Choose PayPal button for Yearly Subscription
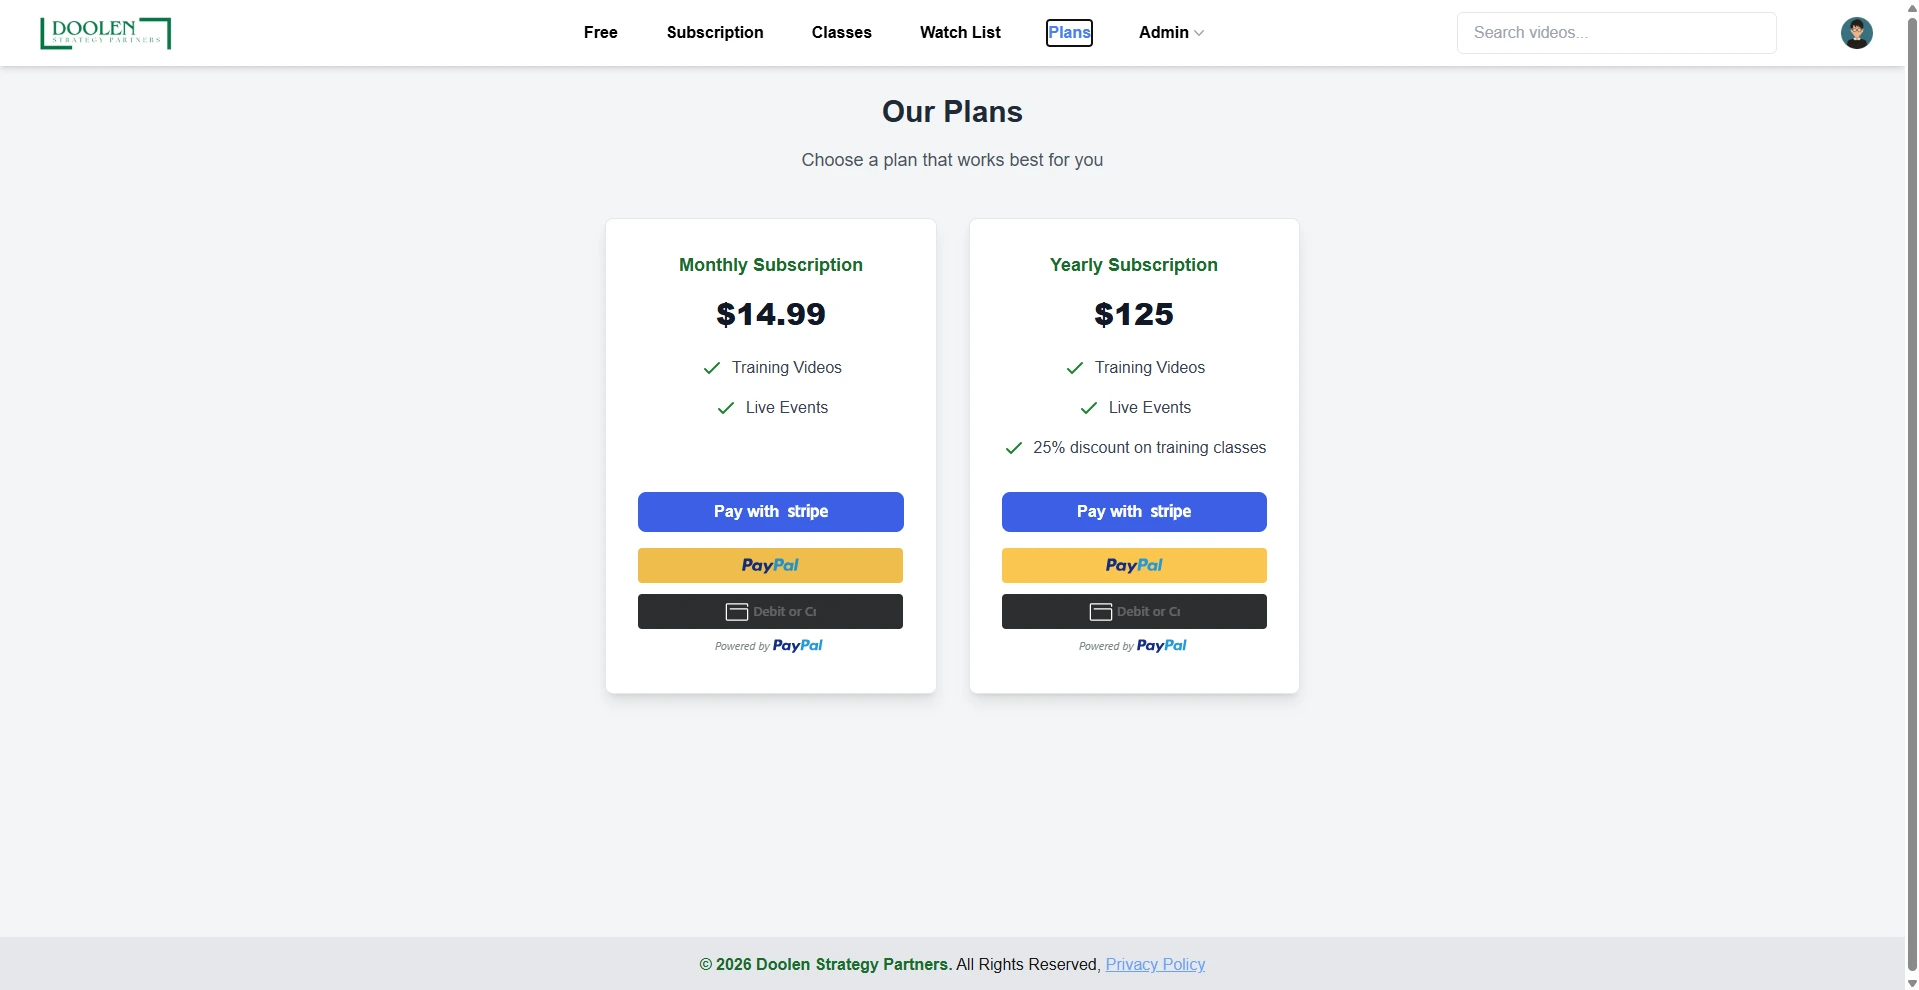This screenshot has width=1919, height=990. click(x=1134, y=565)
